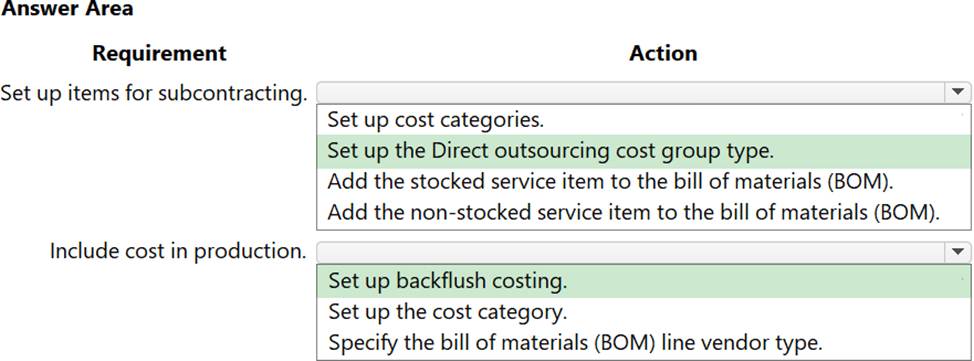This screenshot has width=974, height=361.
Task: Click the 'Action' column header
Action: (x=663, y=53)
